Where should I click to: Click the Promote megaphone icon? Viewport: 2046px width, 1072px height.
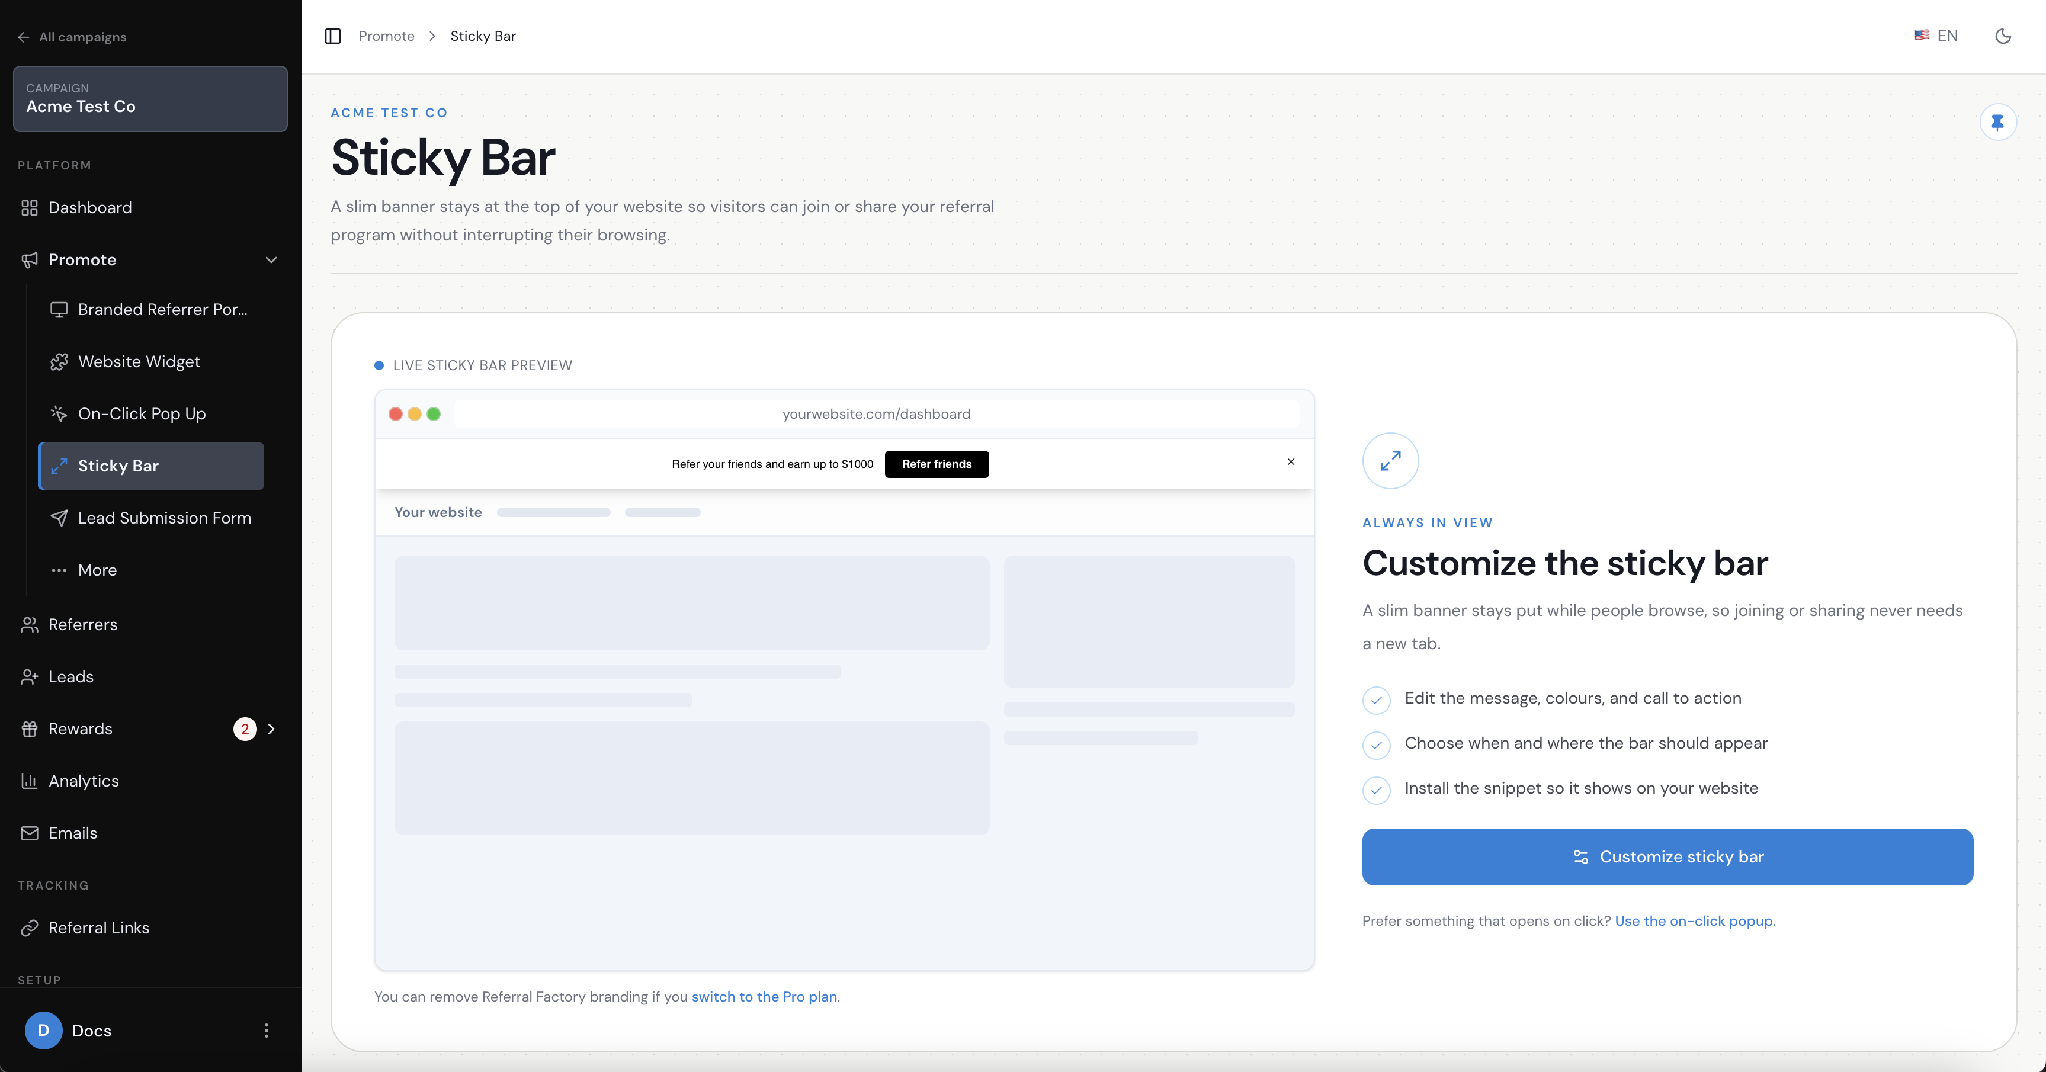[x=29, y=260]
